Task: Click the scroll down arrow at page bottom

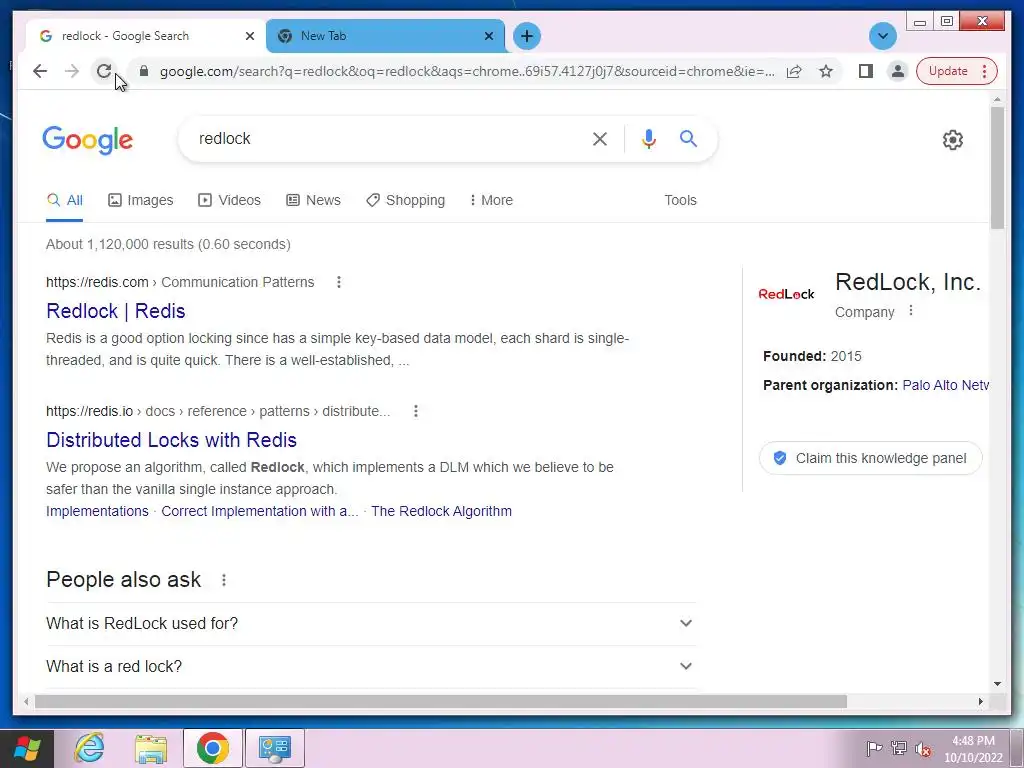Action: tap(997, 684)
